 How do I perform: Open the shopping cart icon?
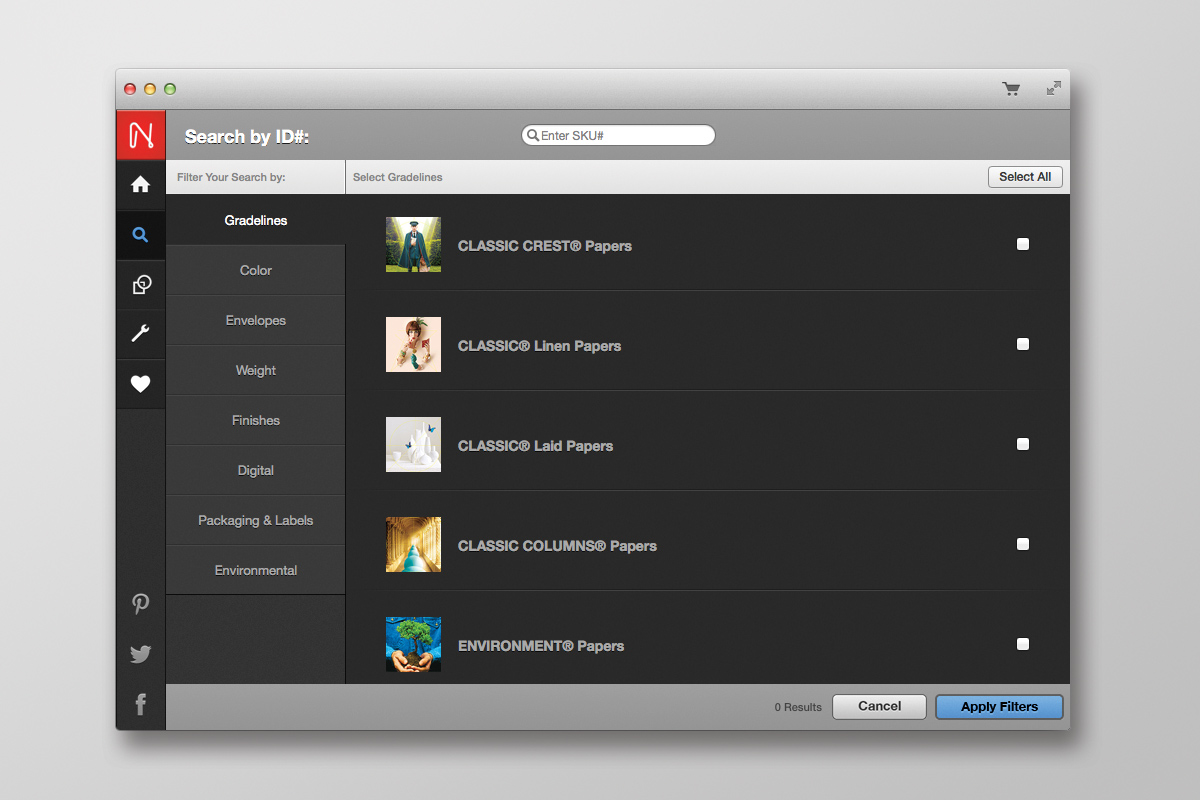pos(1011,89)
